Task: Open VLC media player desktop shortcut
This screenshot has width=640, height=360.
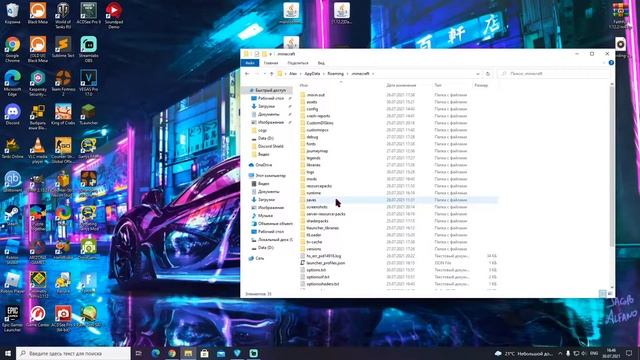Action: point(38,150)
